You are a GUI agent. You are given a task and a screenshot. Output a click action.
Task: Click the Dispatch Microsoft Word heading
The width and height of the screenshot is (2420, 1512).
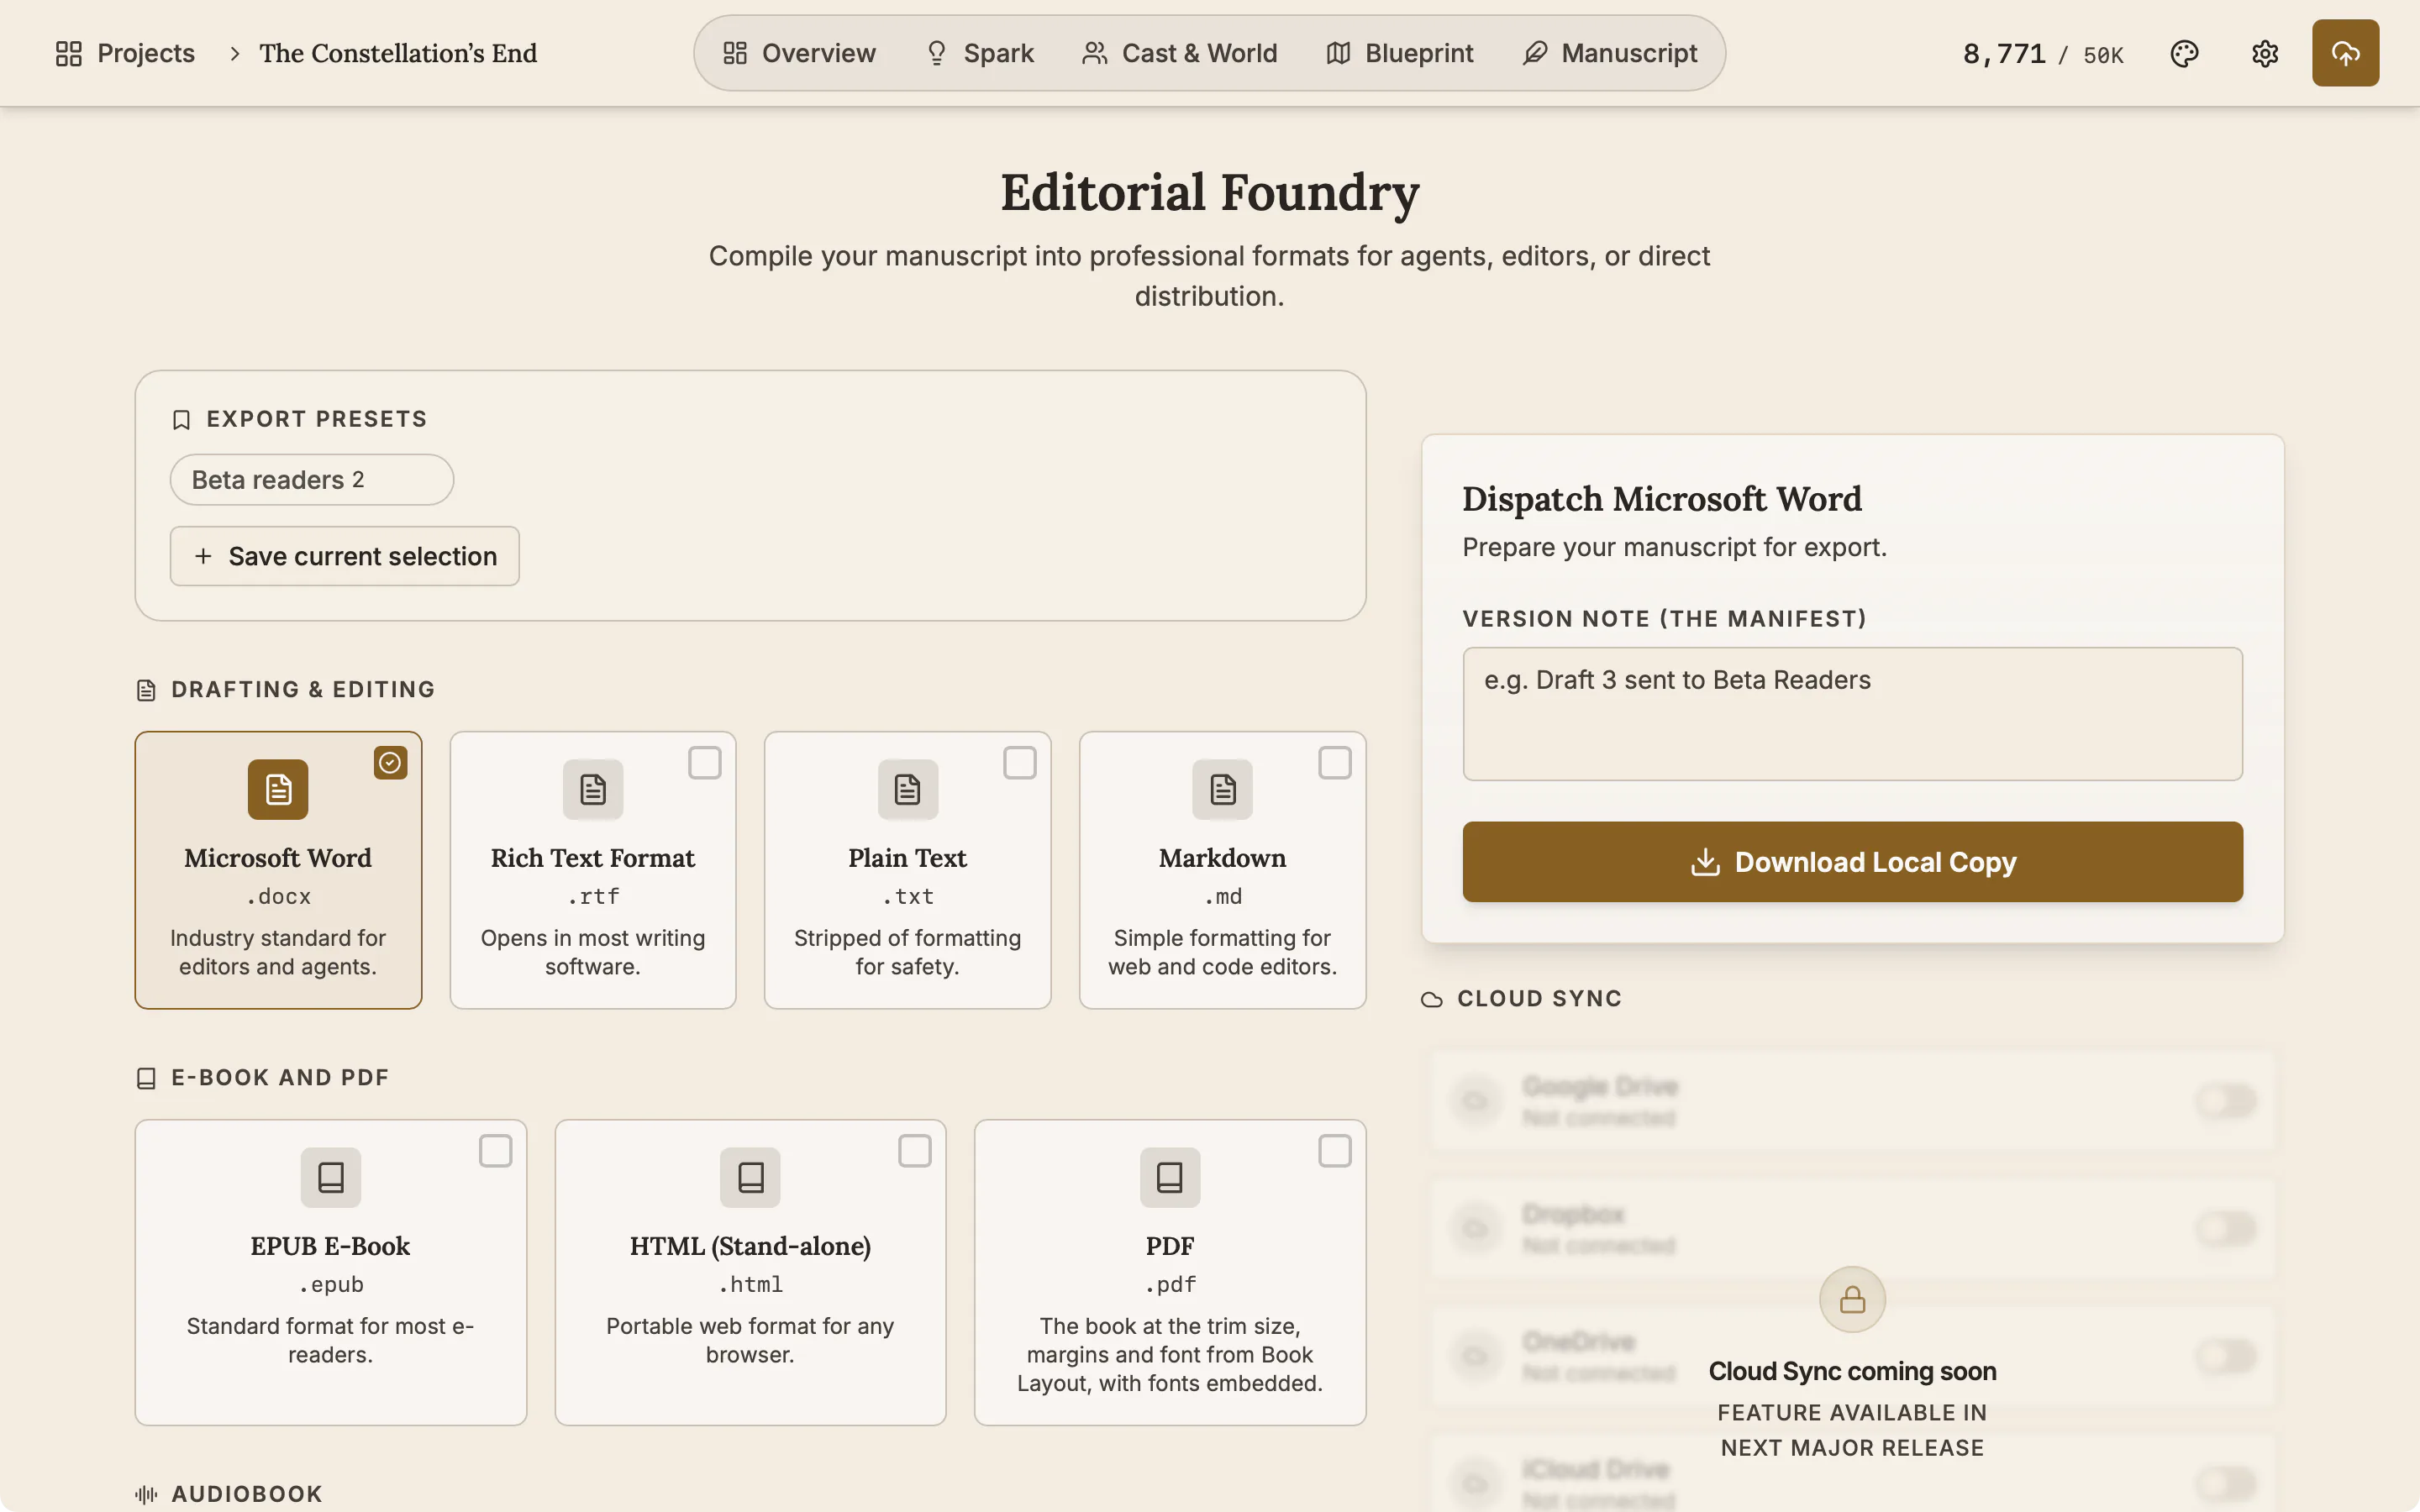click(1662, 499)
